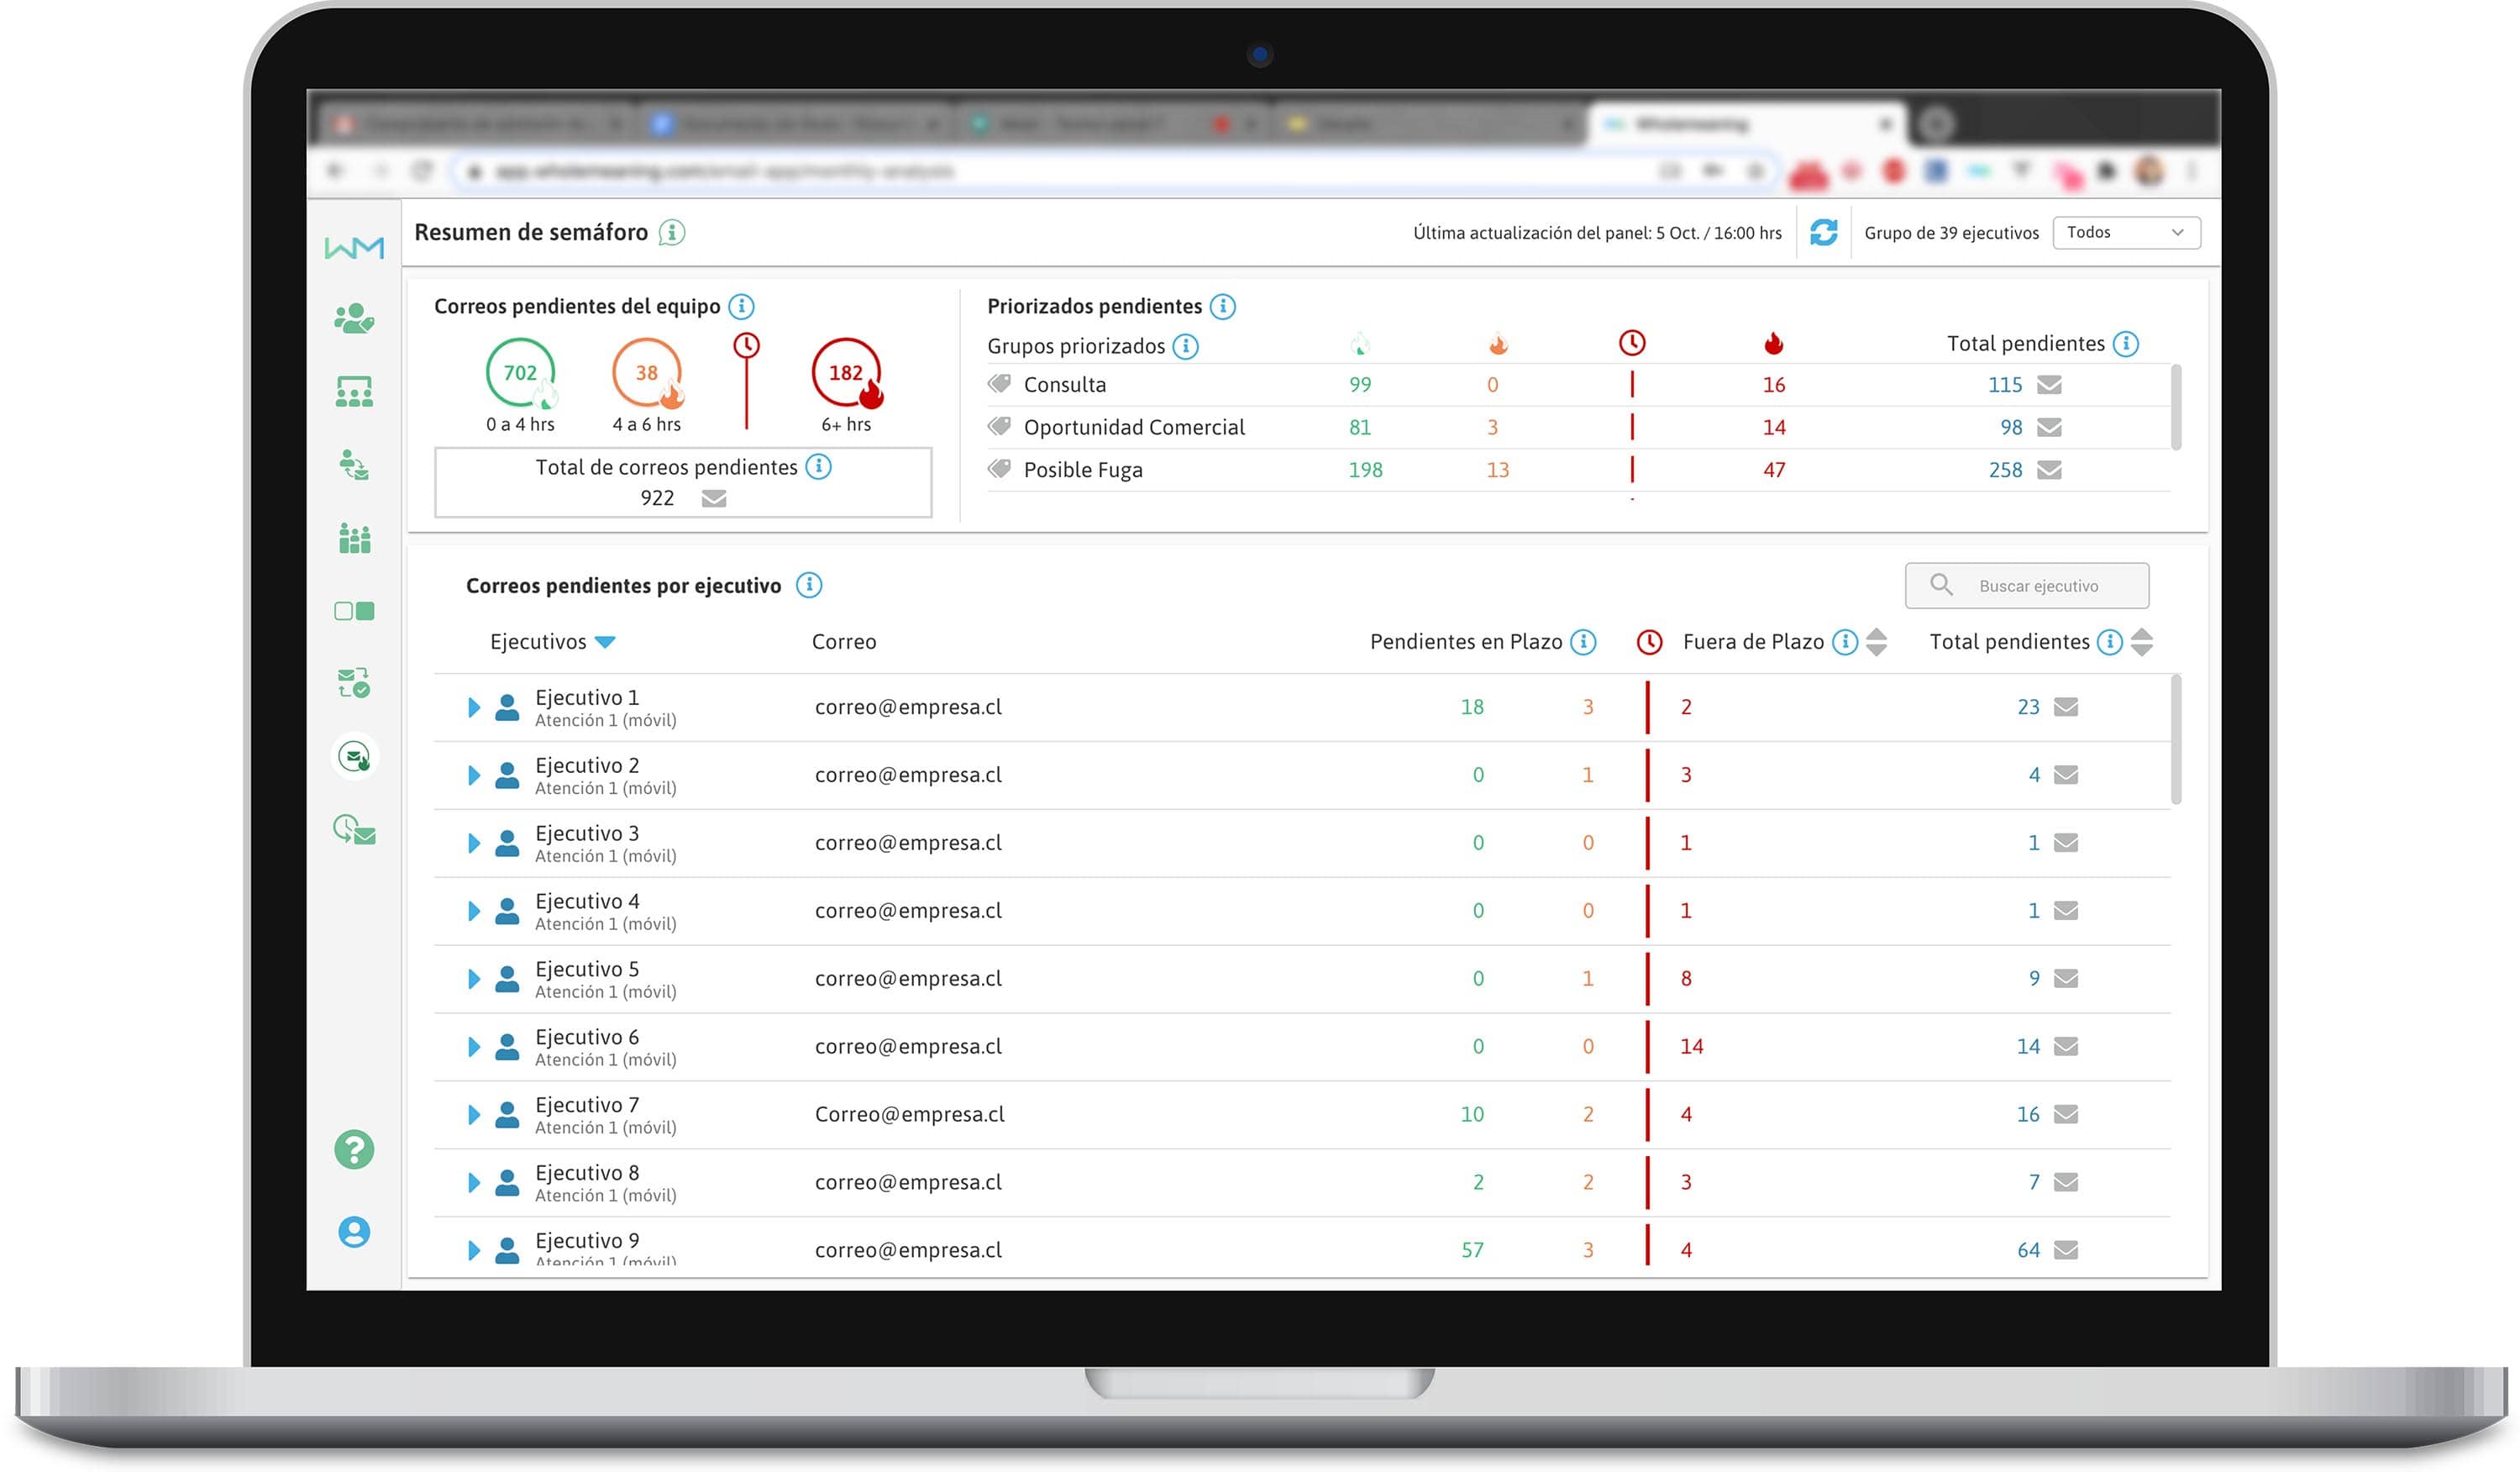Open the team board sidebar icon
The image size is (2520, 1472).
point(354,392)
